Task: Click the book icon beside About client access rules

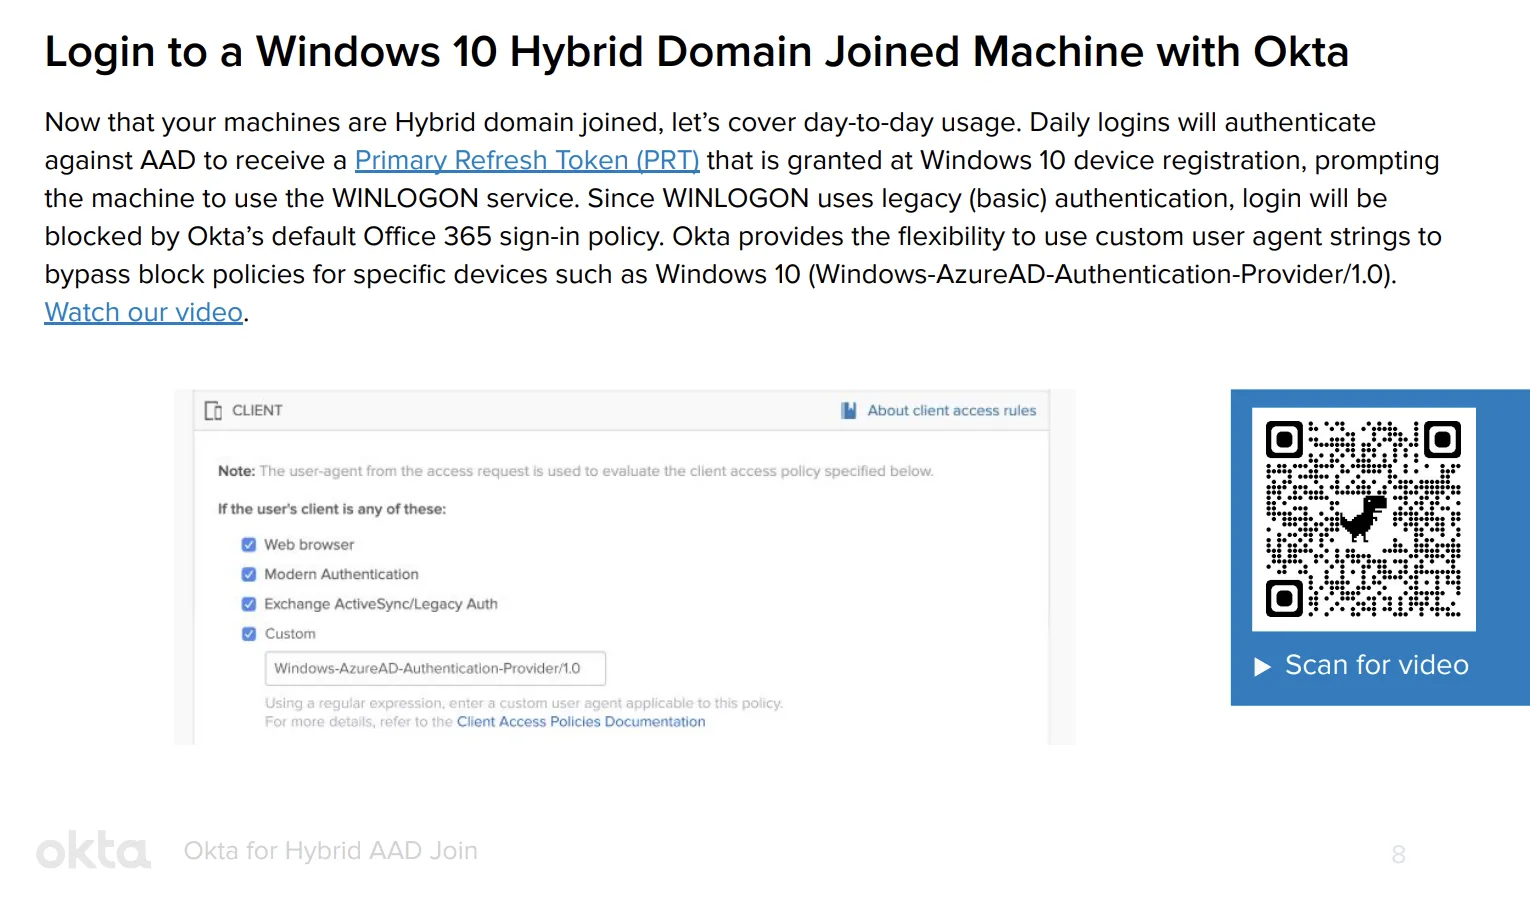Action: (849, 410)
